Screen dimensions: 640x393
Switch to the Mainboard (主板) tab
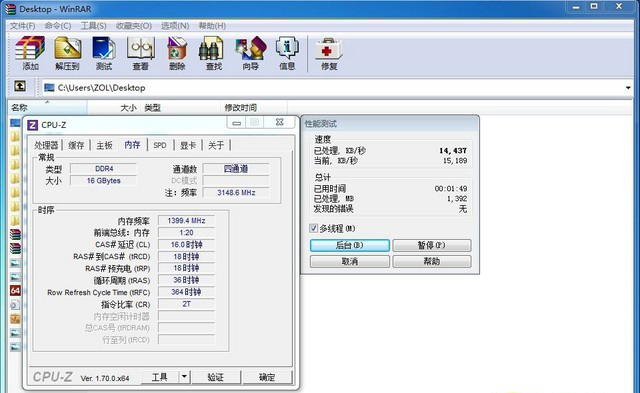click(104, 145)
